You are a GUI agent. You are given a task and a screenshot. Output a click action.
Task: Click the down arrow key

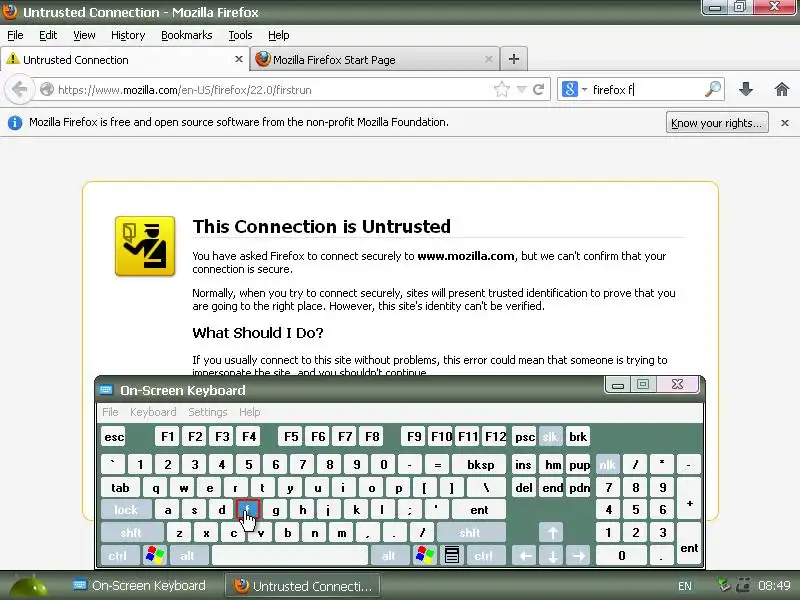[552, 555]
